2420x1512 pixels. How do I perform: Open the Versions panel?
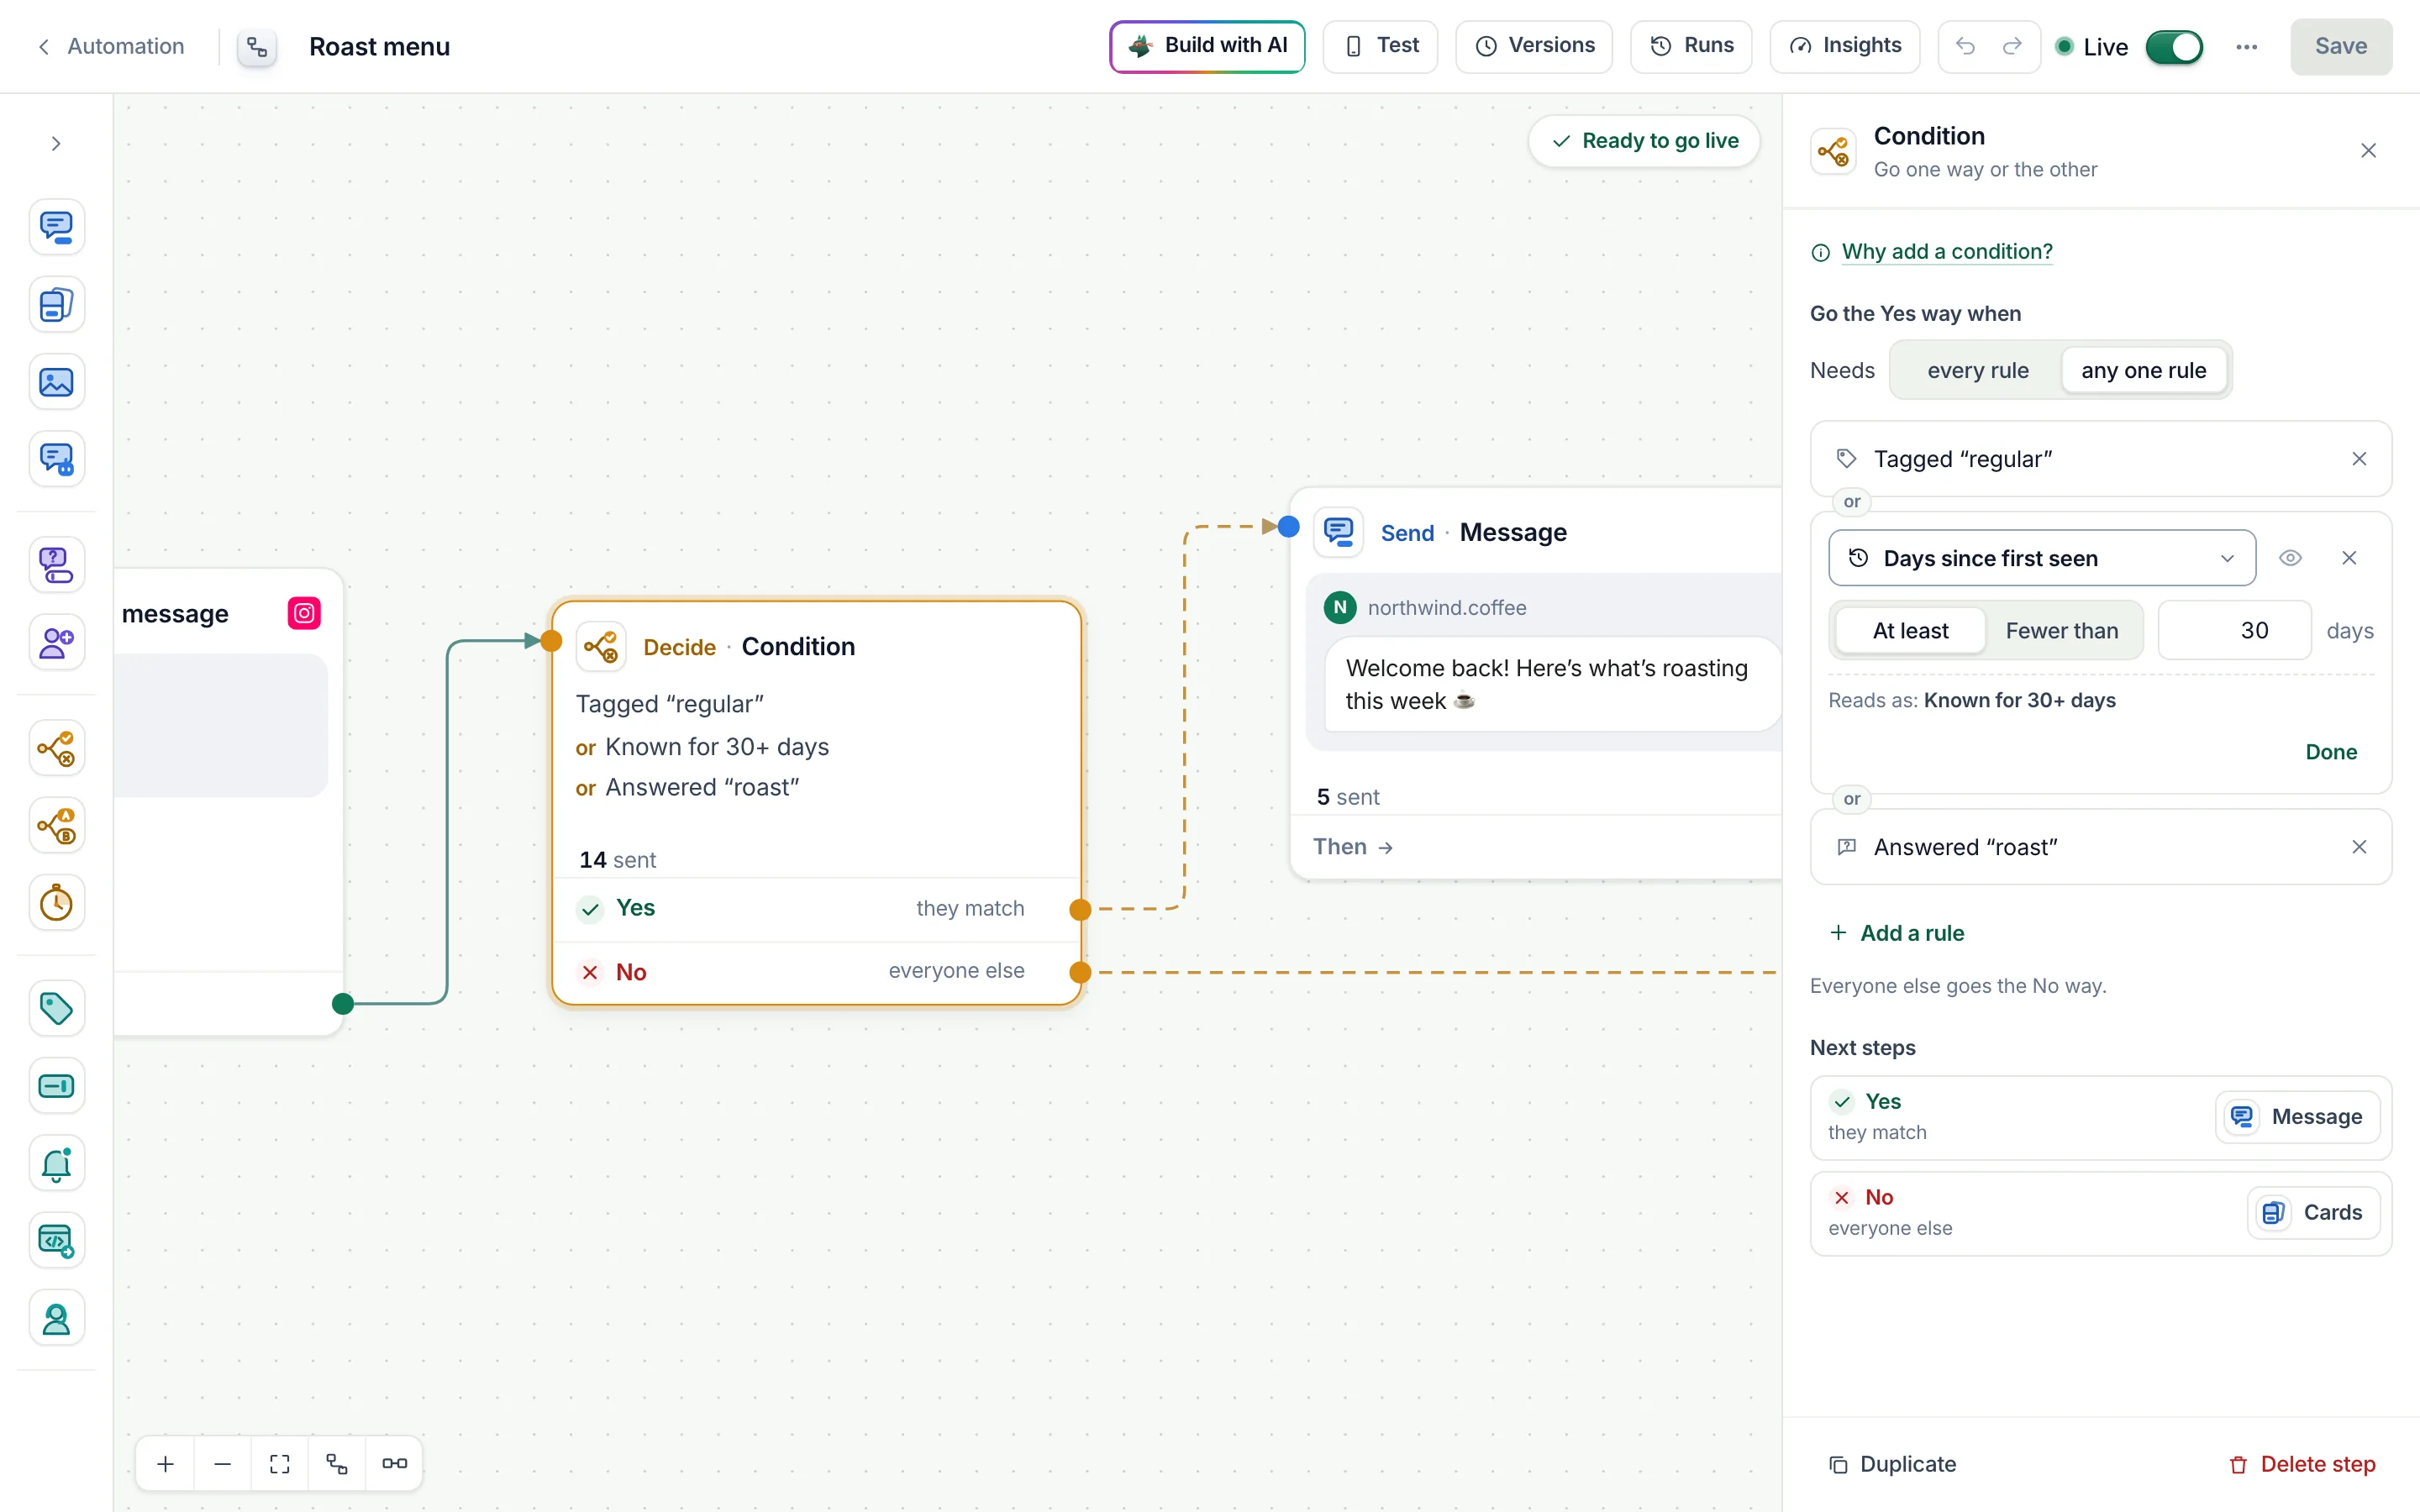(x=1534, y=46)
